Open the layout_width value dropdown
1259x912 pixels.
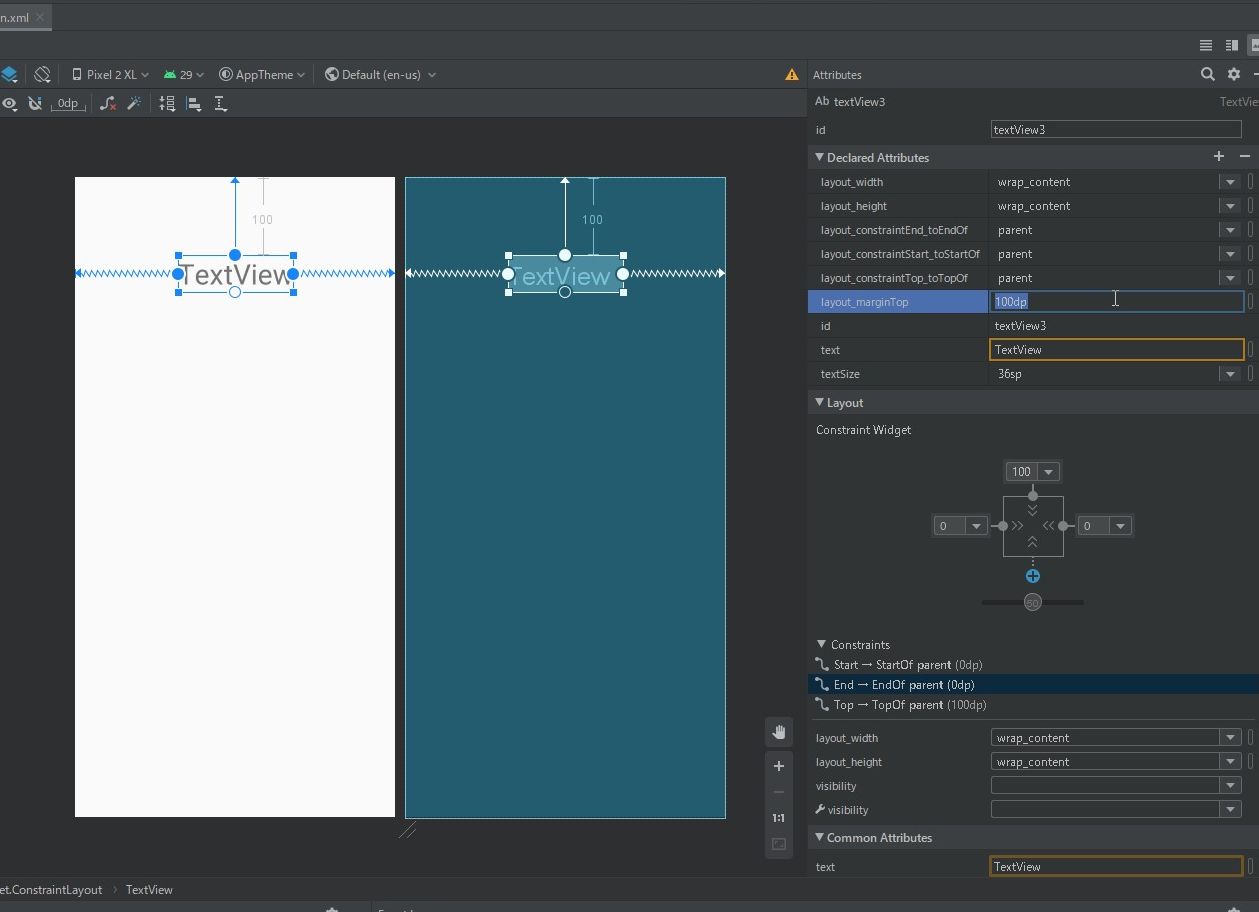(x=1229, y=181)
